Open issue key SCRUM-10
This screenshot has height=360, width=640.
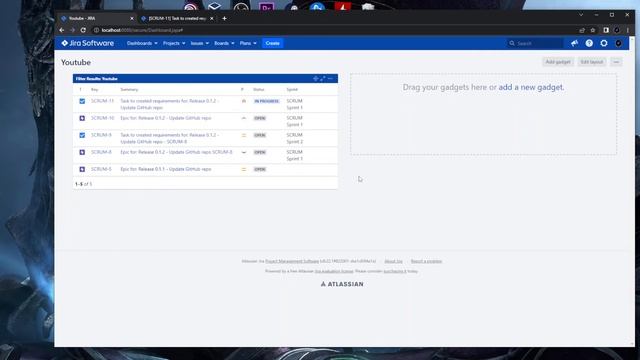[x=102, y=118]
